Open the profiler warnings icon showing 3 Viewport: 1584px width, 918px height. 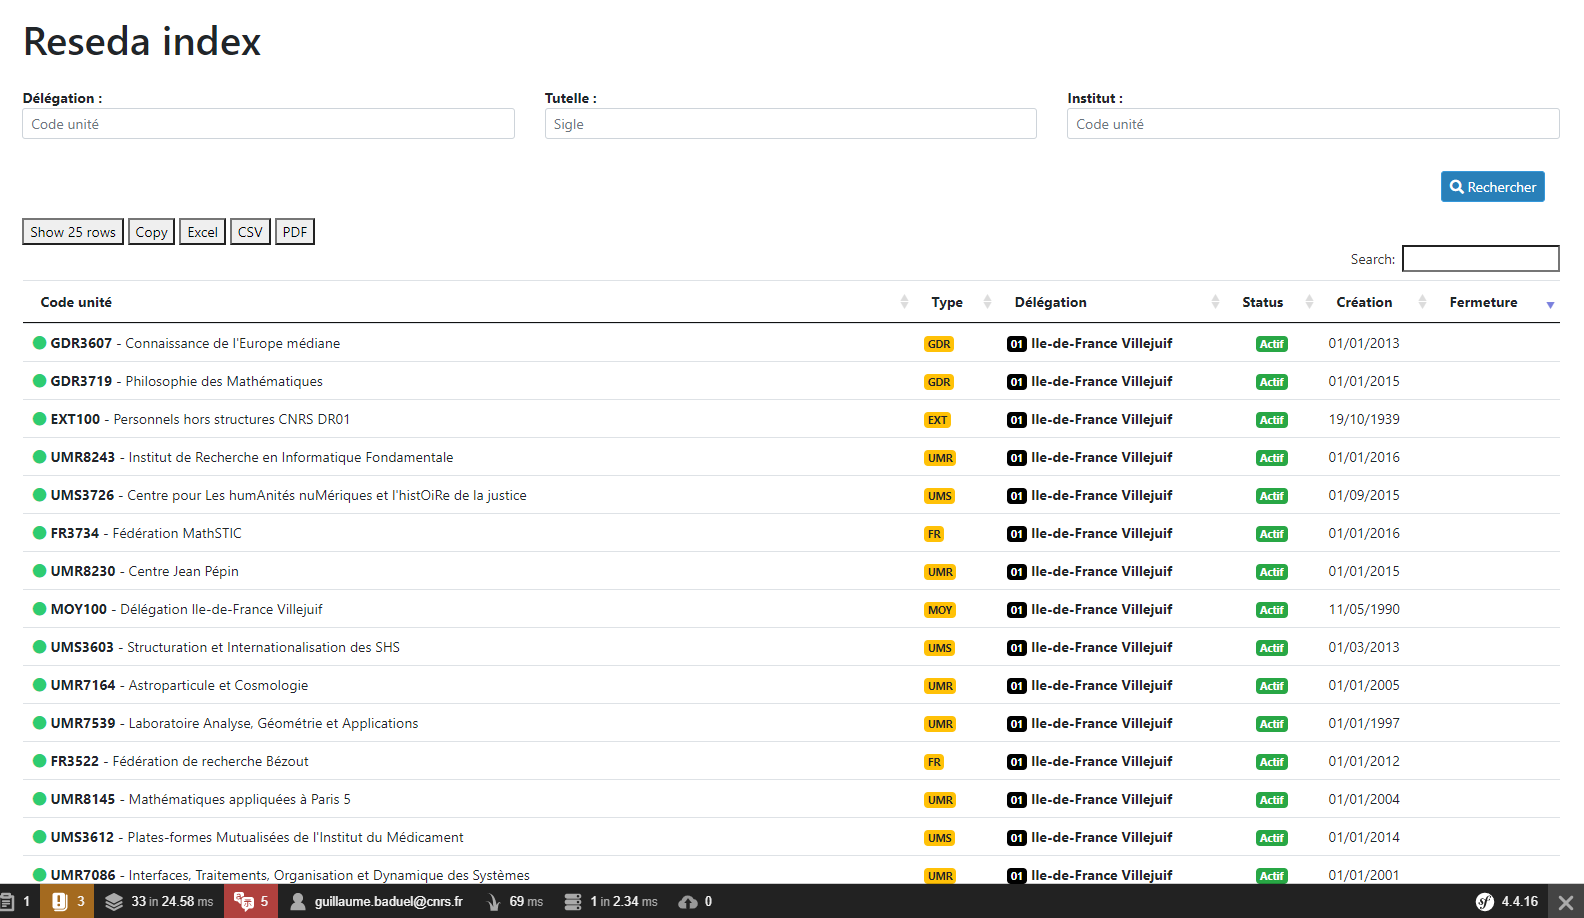67,901
